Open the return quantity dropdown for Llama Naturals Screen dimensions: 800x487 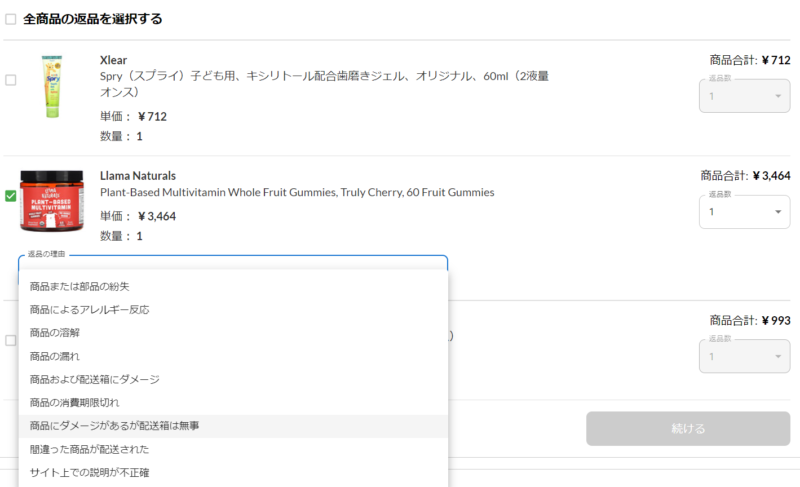744,212
